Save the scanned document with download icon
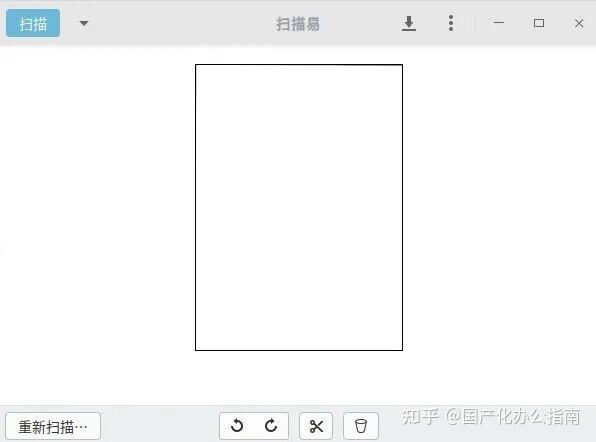Image resolution: width=596 pixels, height=442 pixels. click(x=409, y=24)
